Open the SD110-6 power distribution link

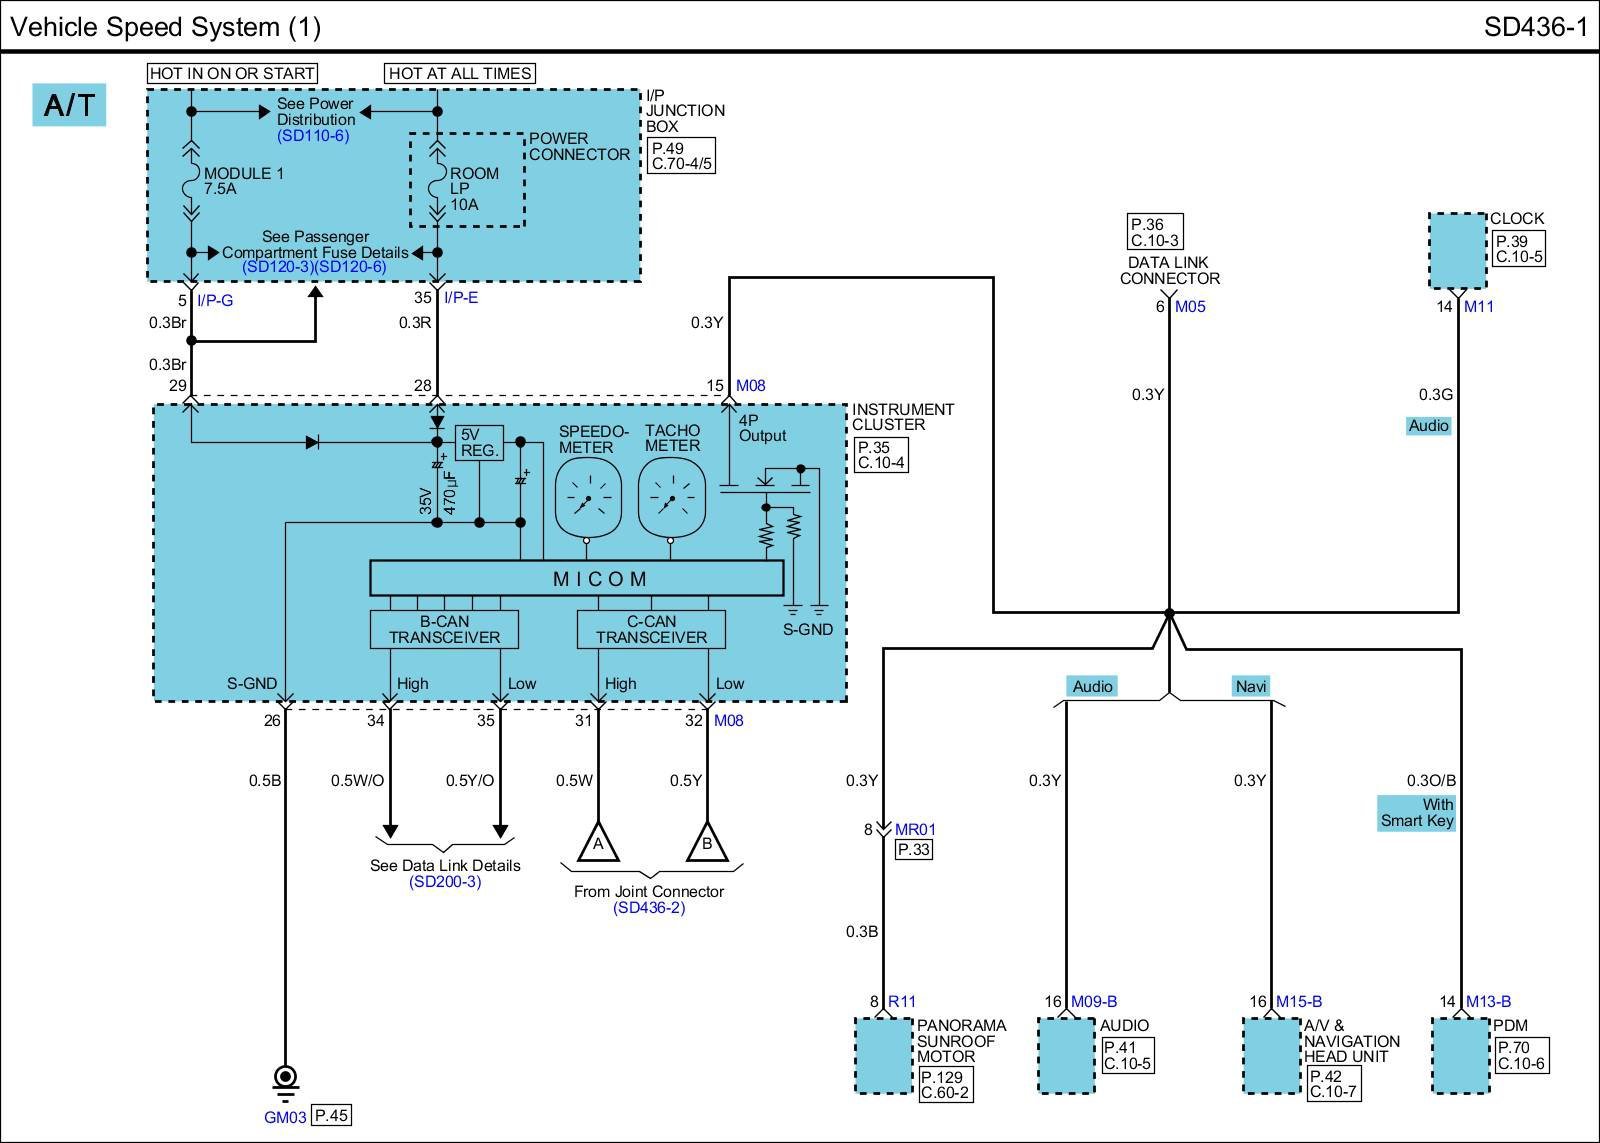[313, 136]
